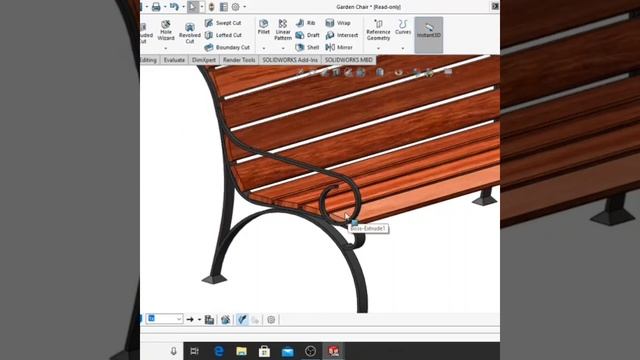Click the microphone icon beside the taskbar
This screenshot has width=640, height=360.
point(173,351)
